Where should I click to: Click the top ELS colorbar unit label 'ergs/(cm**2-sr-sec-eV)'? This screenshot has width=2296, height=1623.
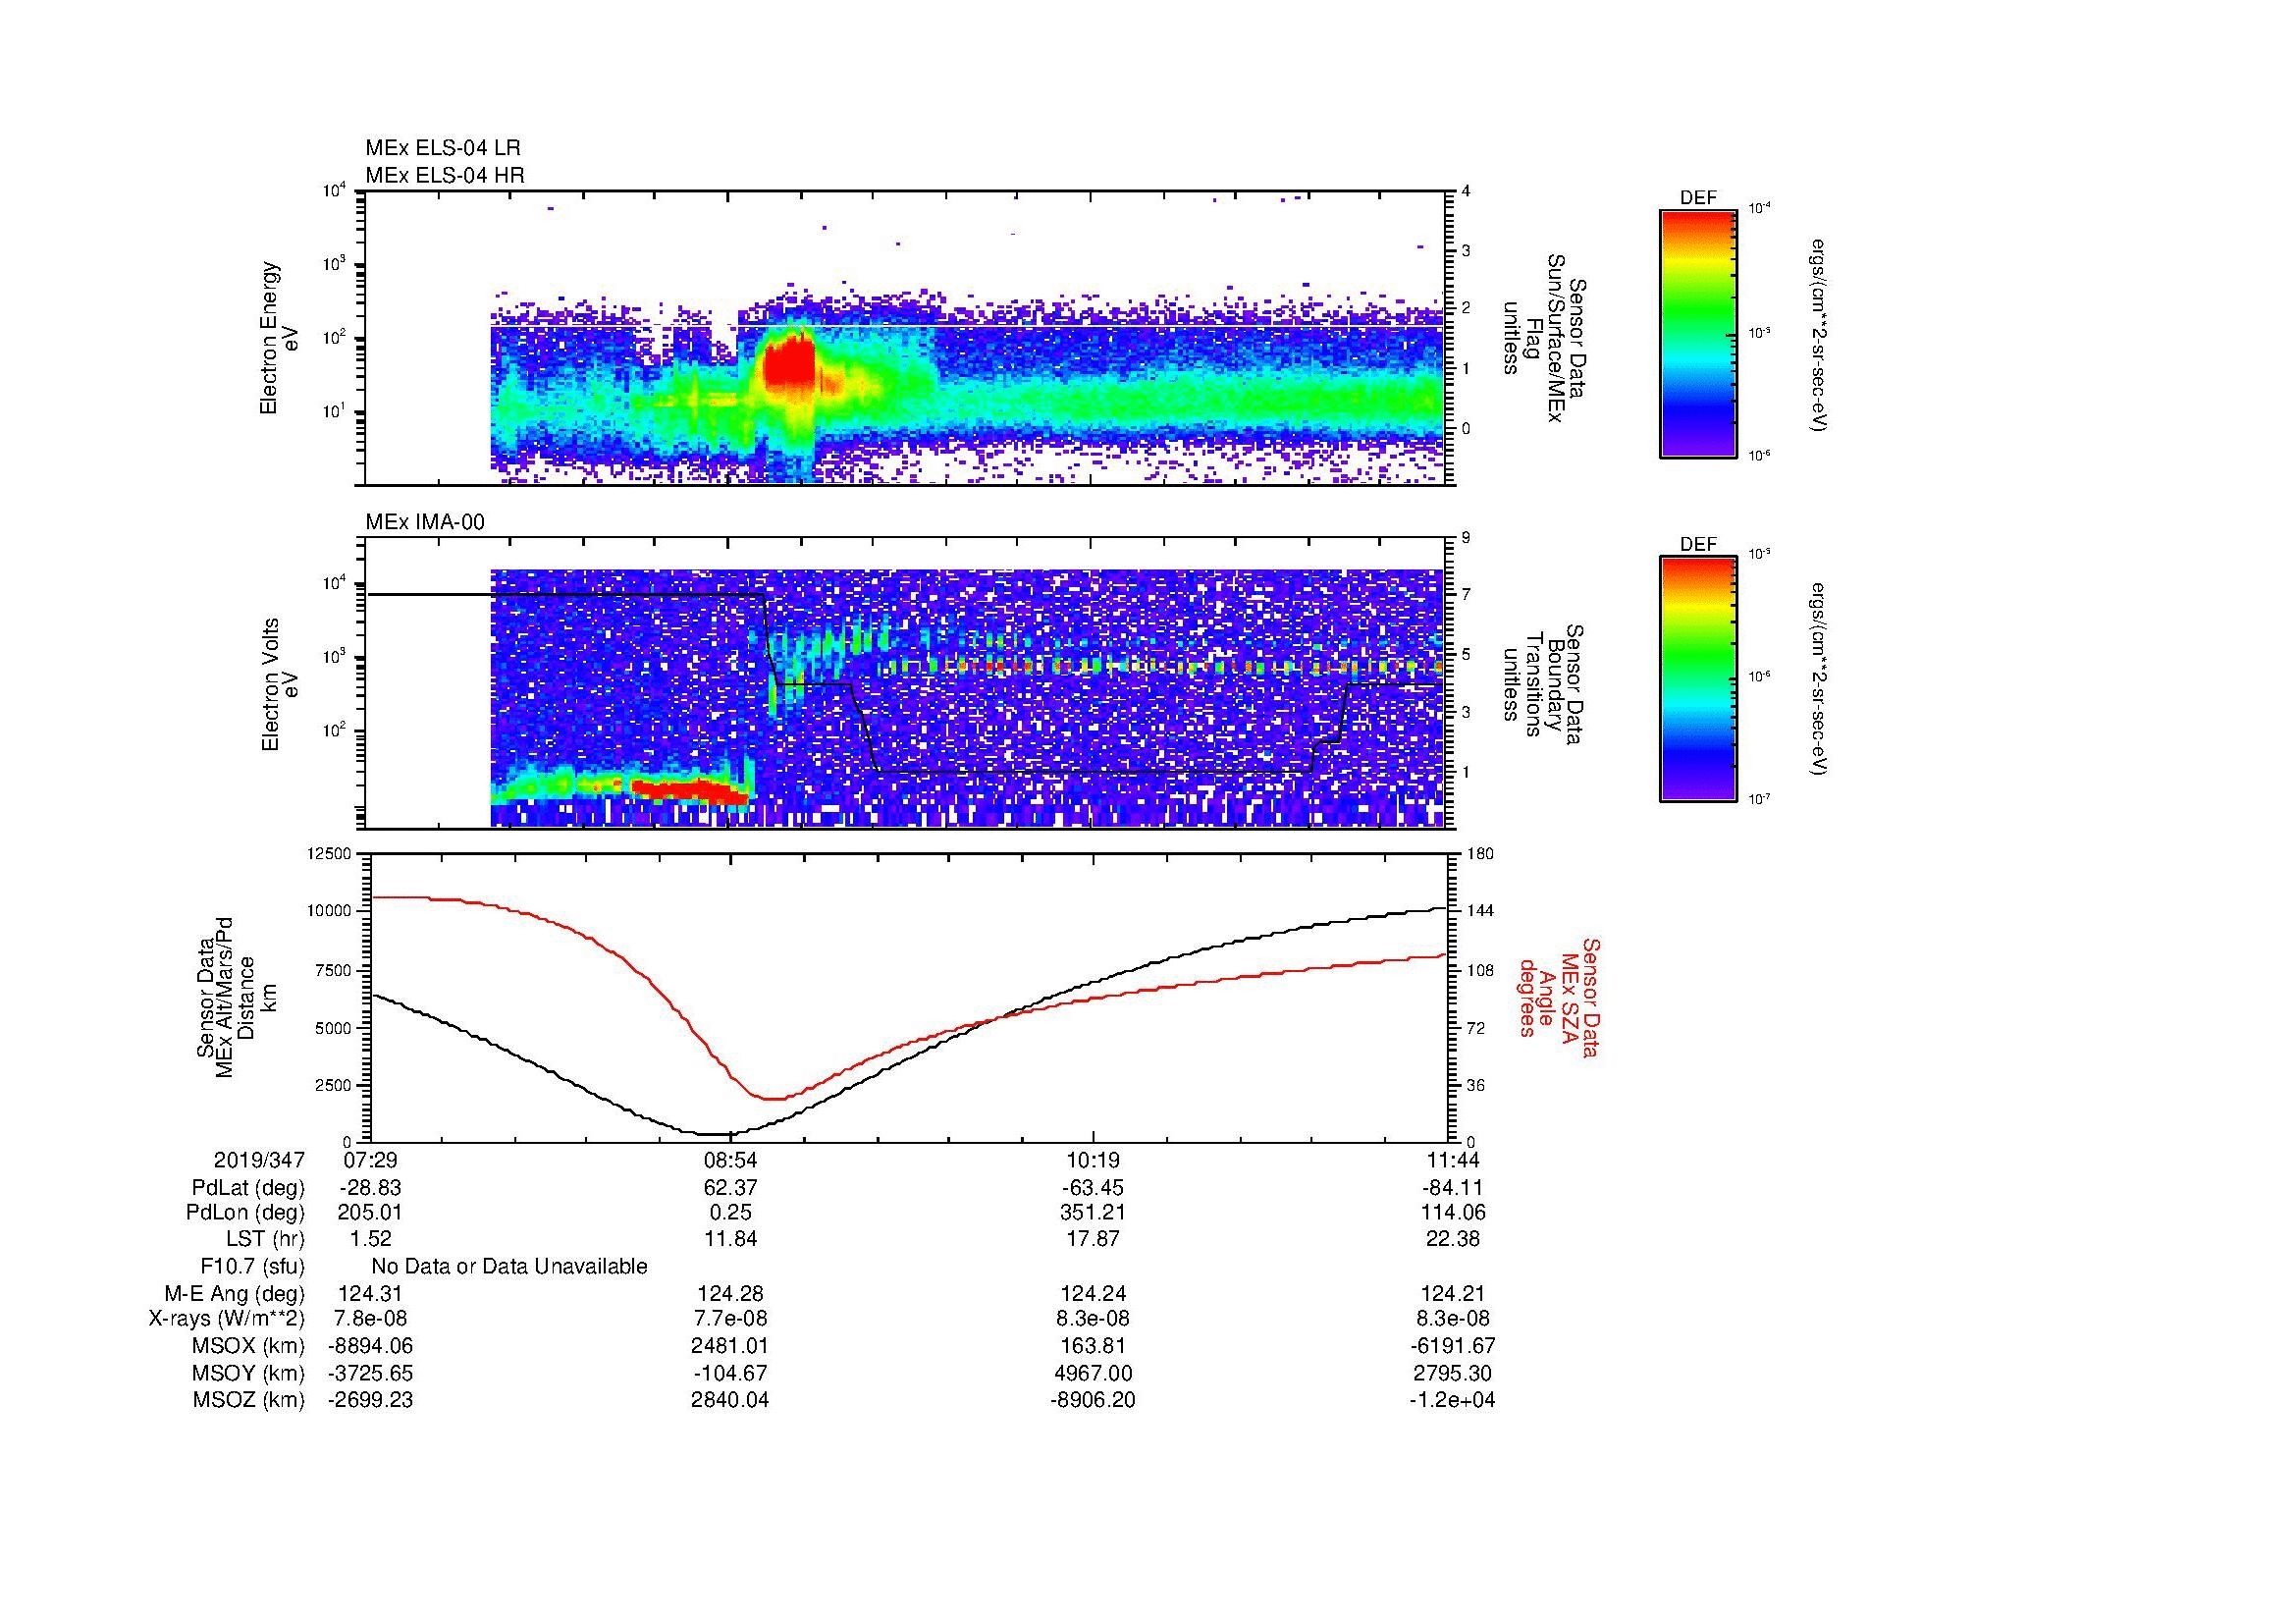(1818, 335)
